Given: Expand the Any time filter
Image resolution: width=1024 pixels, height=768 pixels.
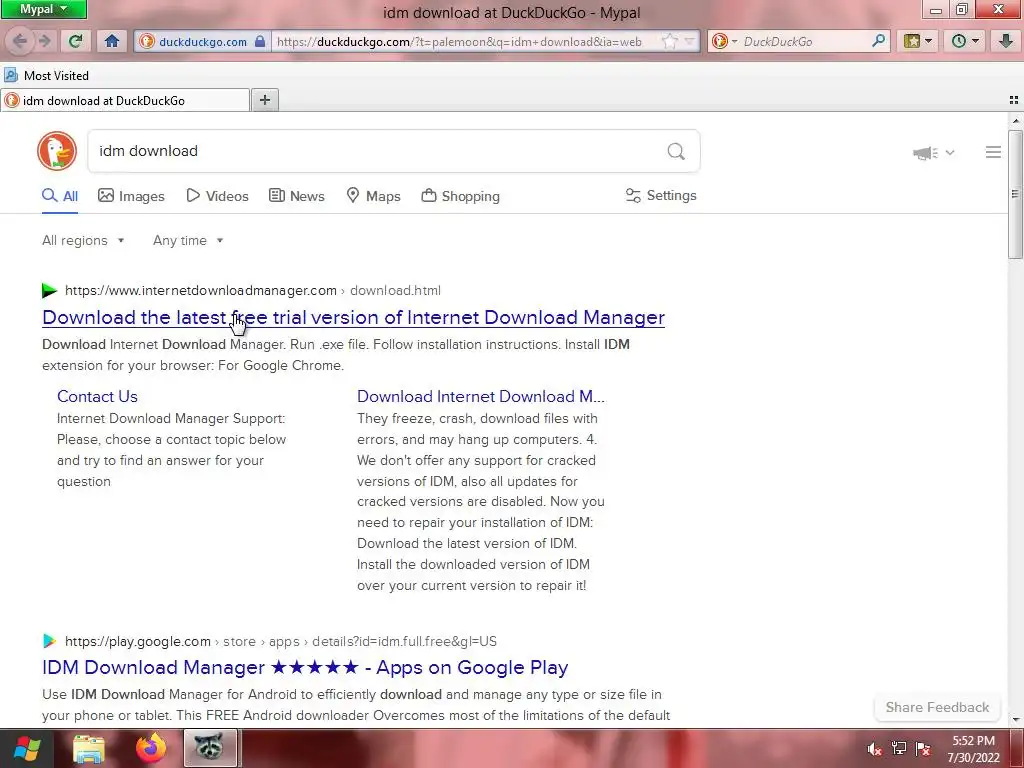Looking at the screenshot, I should [188, 240].
